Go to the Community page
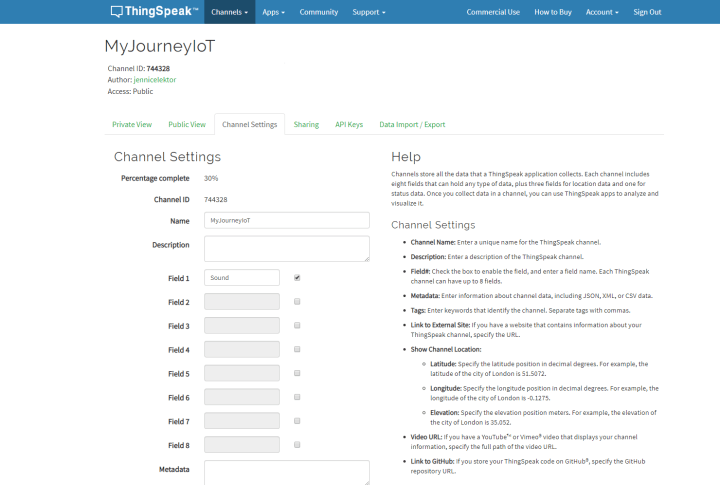 (319, 12)
